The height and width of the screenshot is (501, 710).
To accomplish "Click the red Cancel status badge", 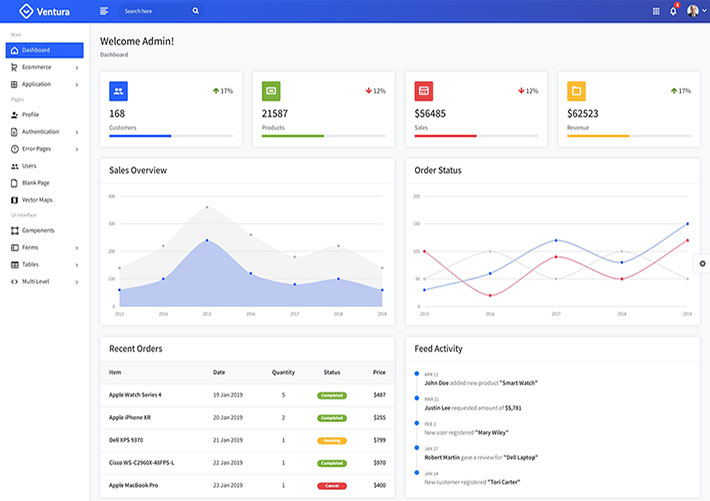I will 332,485.
